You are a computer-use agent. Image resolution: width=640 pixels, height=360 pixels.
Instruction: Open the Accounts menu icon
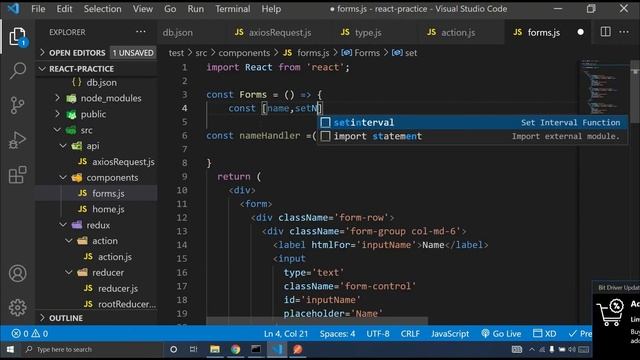point(18,273)
